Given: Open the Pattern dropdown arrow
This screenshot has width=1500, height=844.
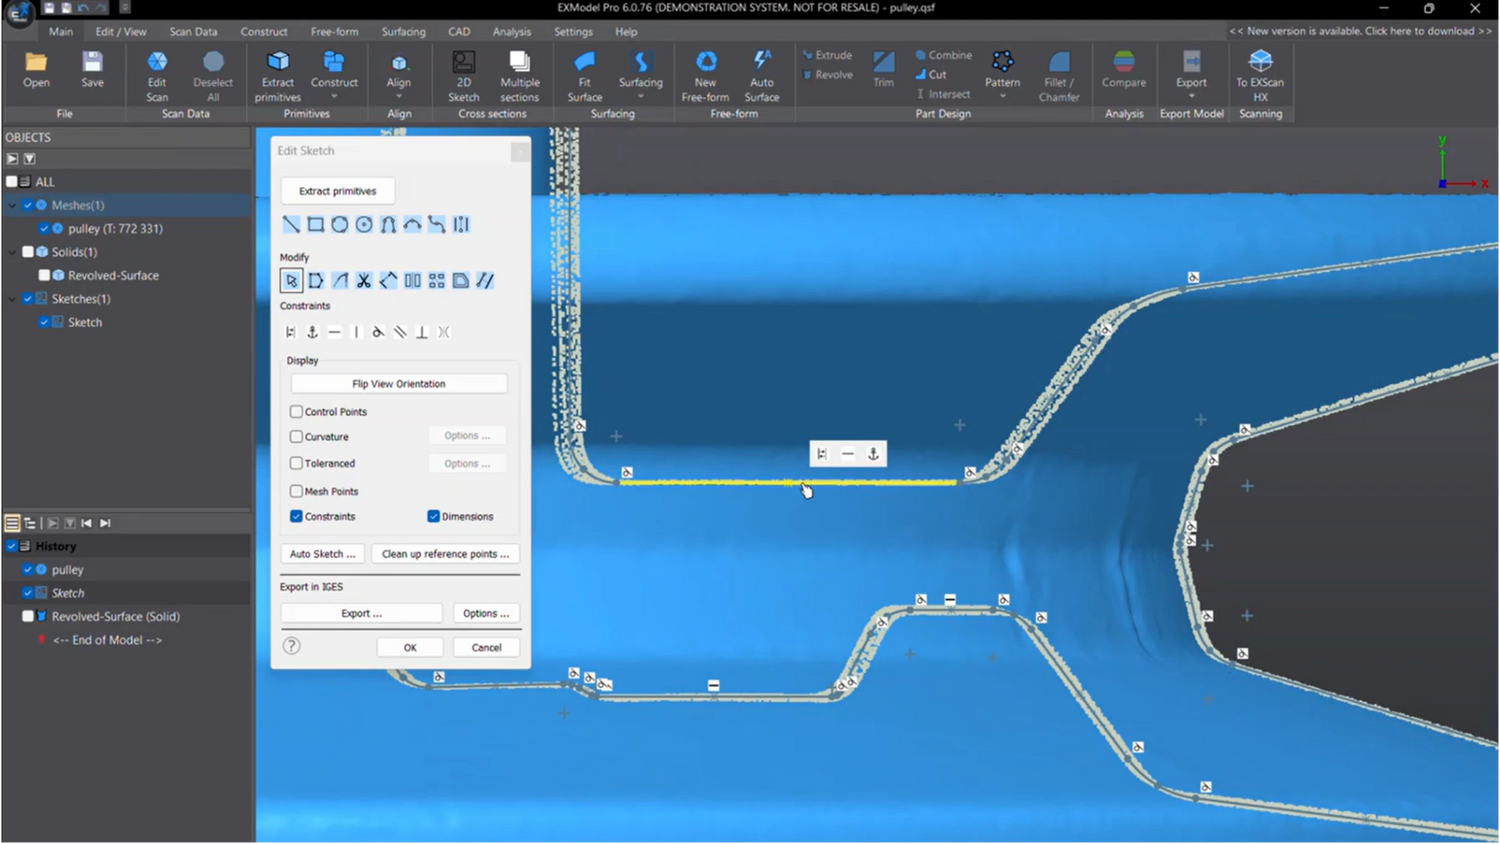Looking at the screenshot, I should pyautogui.click(x=1002, y=97).
